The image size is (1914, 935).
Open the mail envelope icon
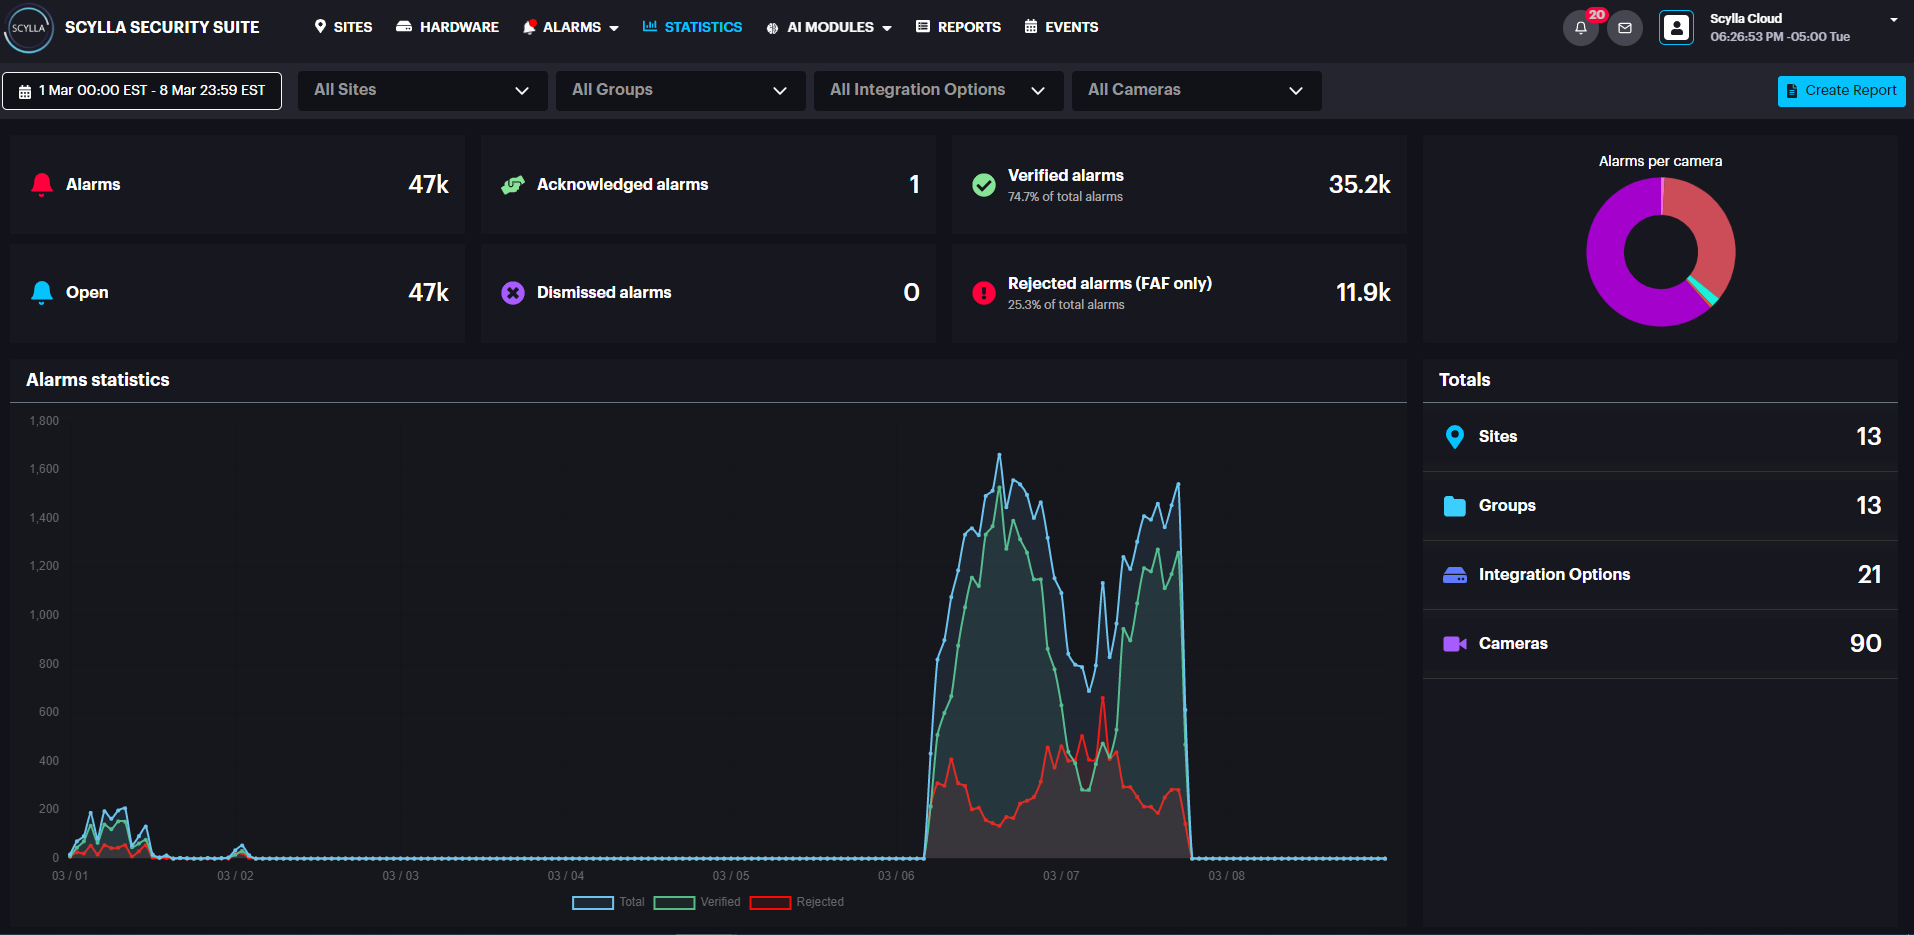click(1625, 28)
